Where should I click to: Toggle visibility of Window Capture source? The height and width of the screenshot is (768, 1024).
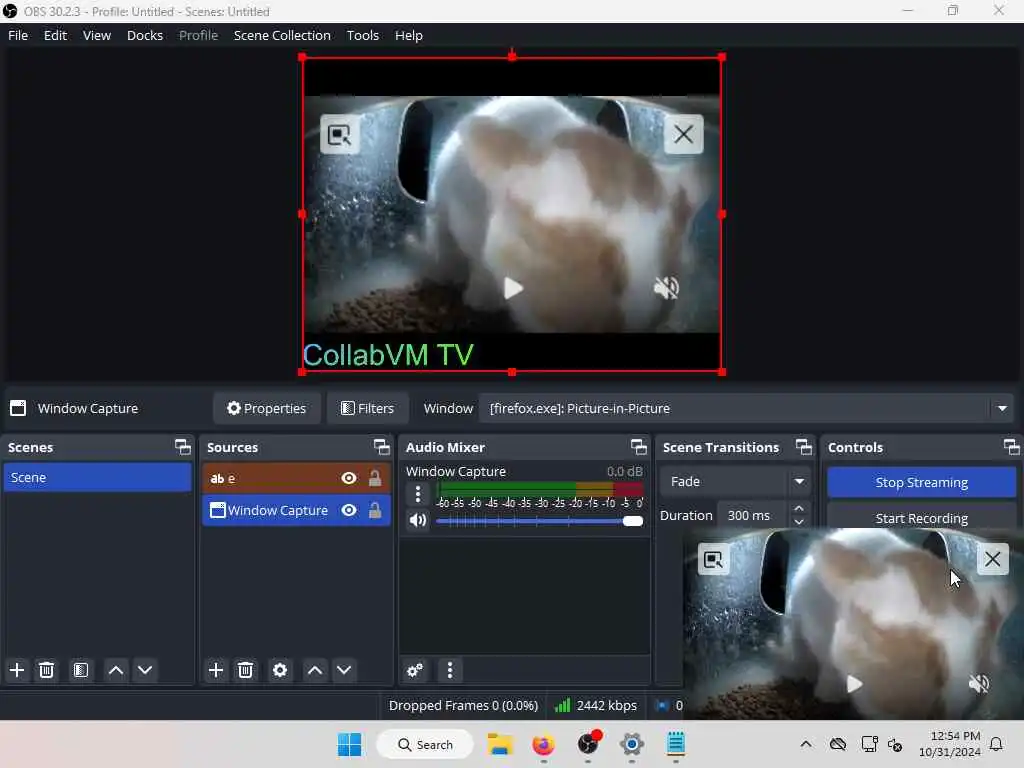349,510
